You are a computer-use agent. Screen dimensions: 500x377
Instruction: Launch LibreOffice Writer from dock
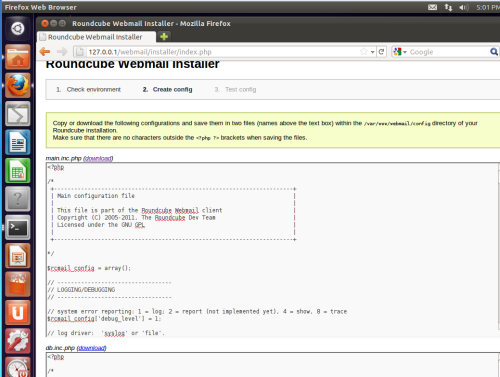(x=18, y=142)
